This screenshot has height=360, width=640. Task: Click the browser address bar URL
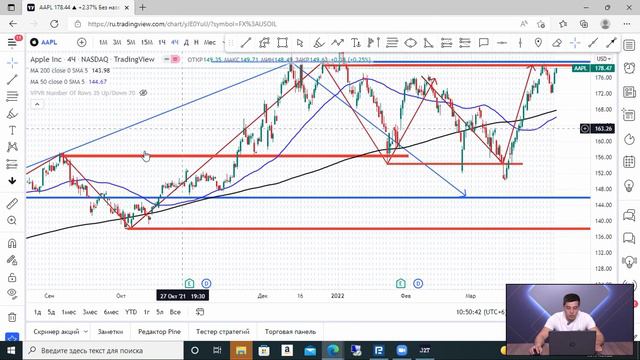tap(182, 24)
